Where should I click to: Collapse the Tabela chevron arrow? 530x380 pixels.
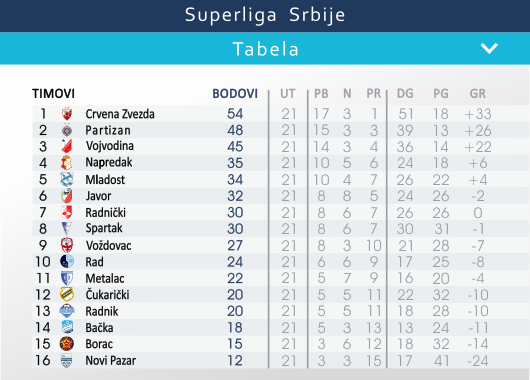pyautogui.click(x=489, y=48)
